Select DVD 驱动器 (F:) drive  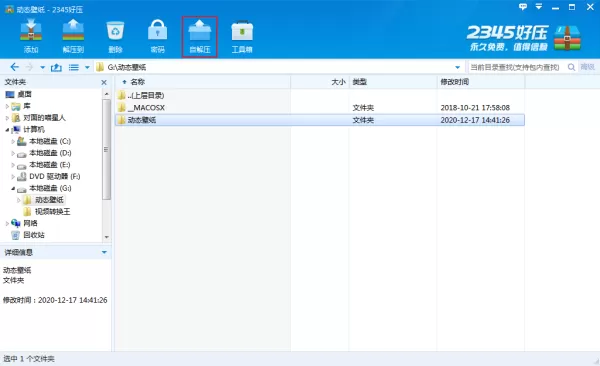click(55, 176)
